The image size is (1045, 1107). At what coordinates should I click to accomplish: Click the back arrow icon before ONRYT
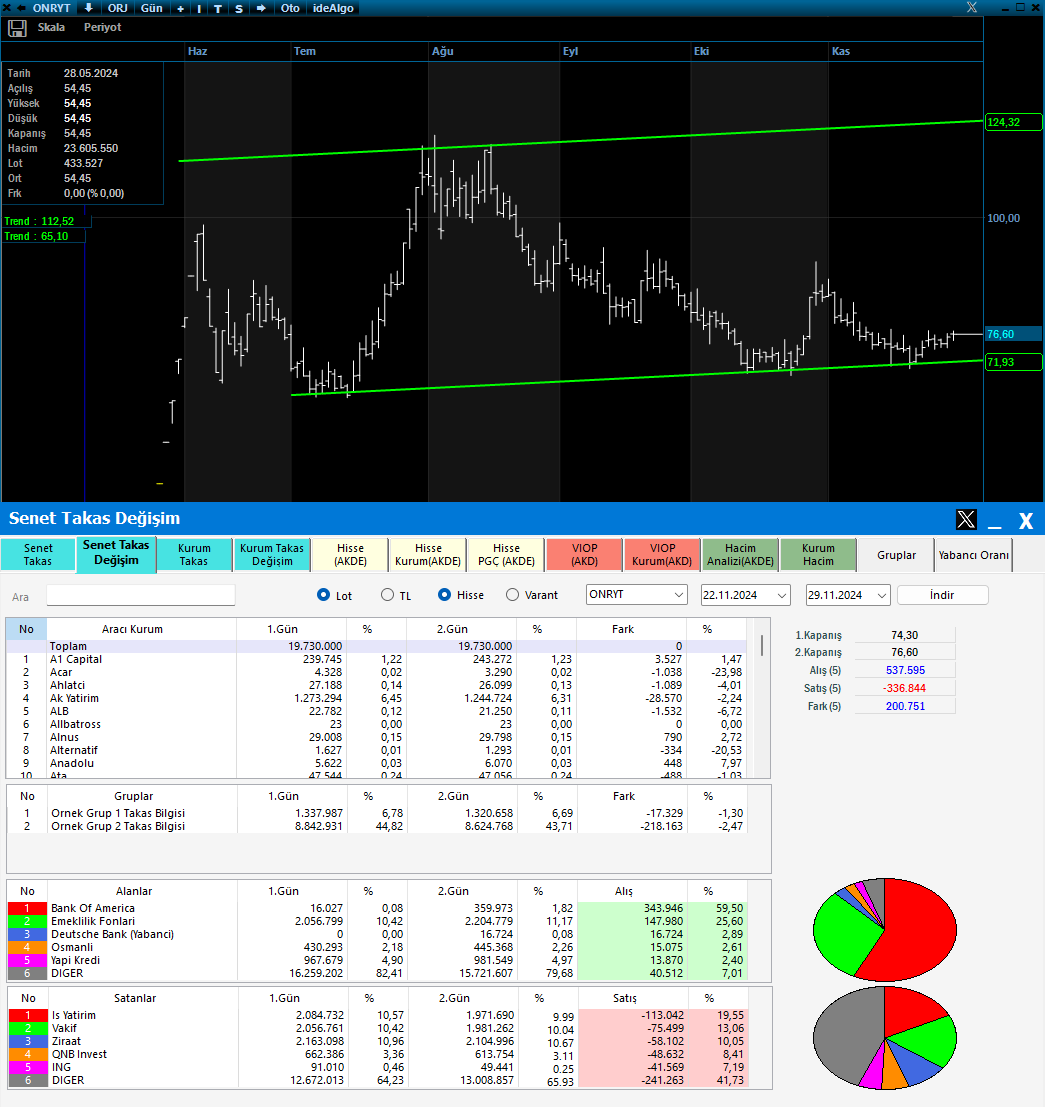21,8
